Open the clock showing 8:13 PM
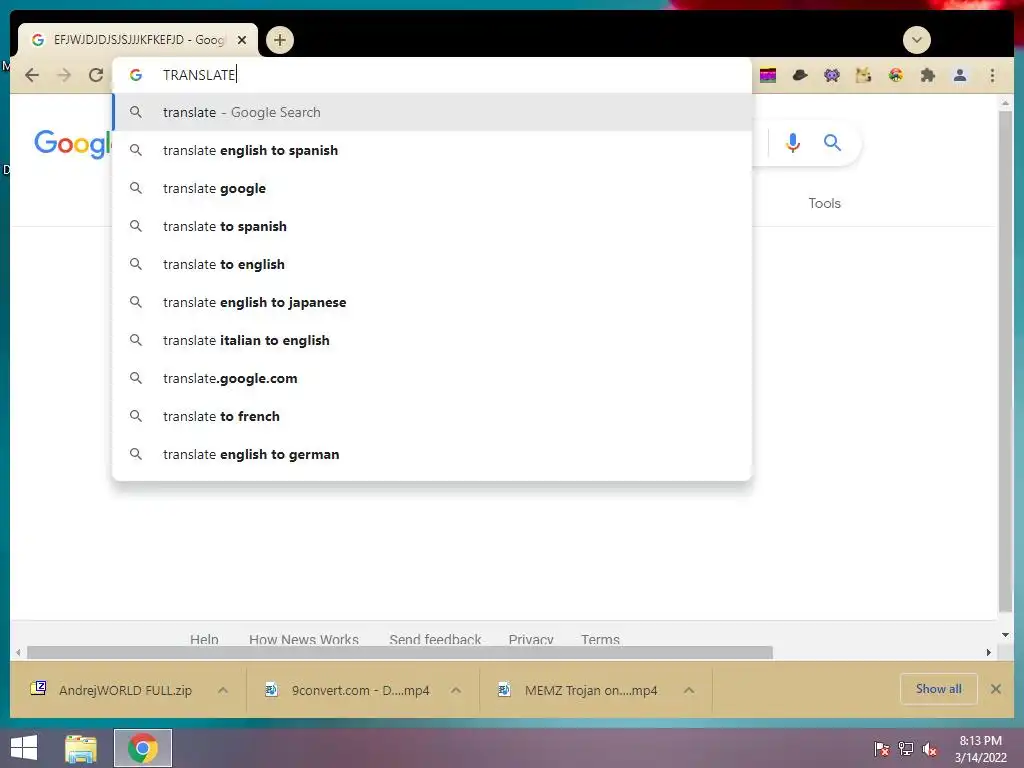Viewport: 1024px width, 768px height. pos(980,749)
